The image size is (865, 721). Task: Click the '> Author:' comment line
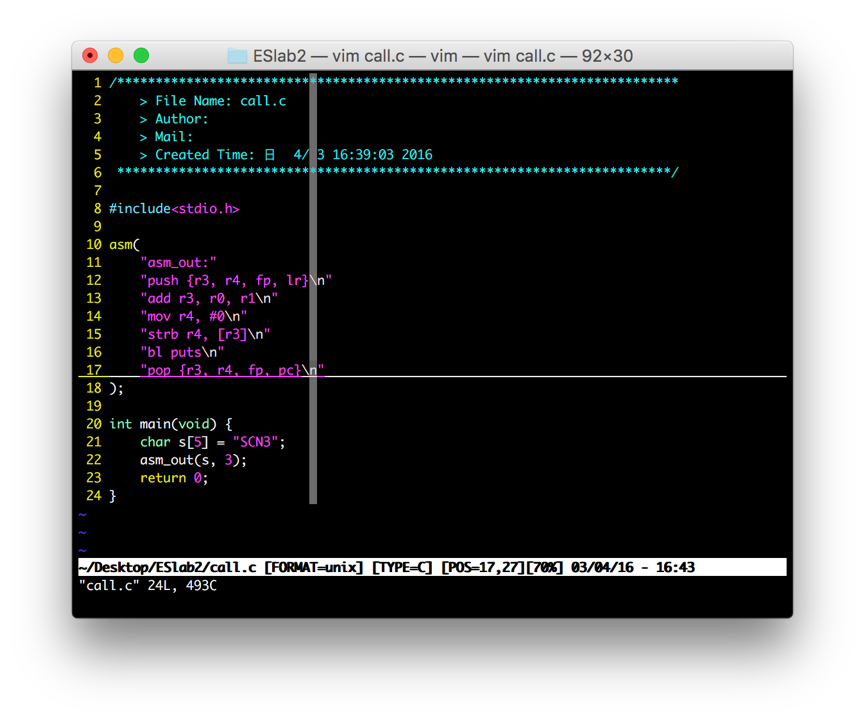(174, 119)
